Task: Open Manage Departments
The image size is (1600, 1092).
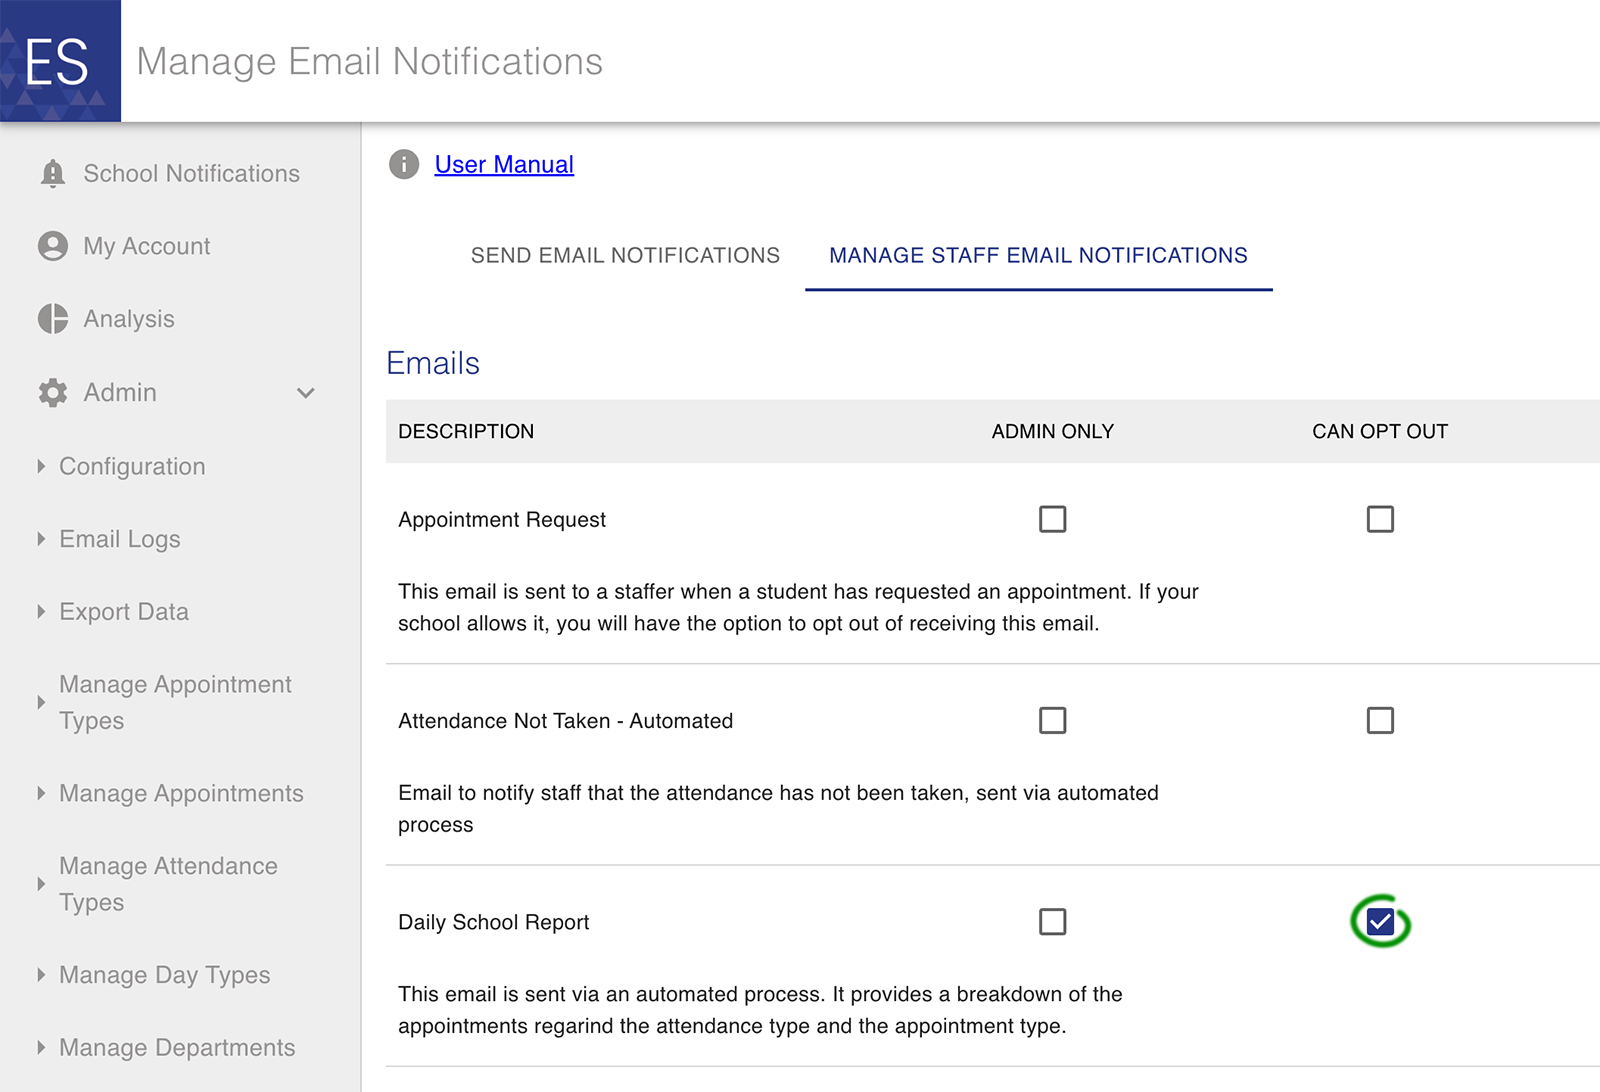Action: tap(177, 1048)
